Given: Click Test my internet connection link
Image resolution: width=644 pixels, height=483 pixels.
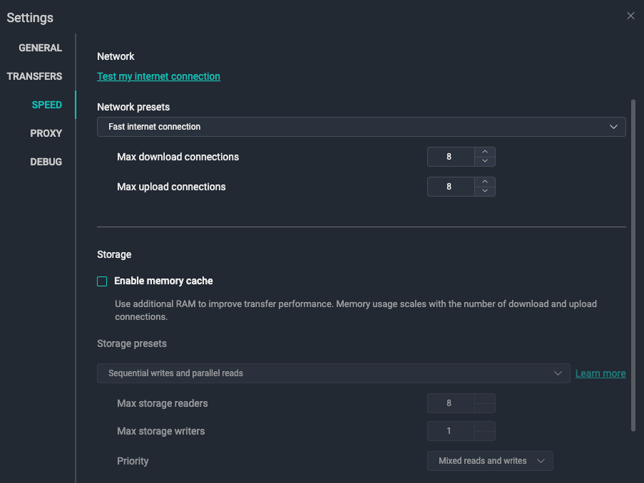Looking at the screenshot, I should 159,76.
